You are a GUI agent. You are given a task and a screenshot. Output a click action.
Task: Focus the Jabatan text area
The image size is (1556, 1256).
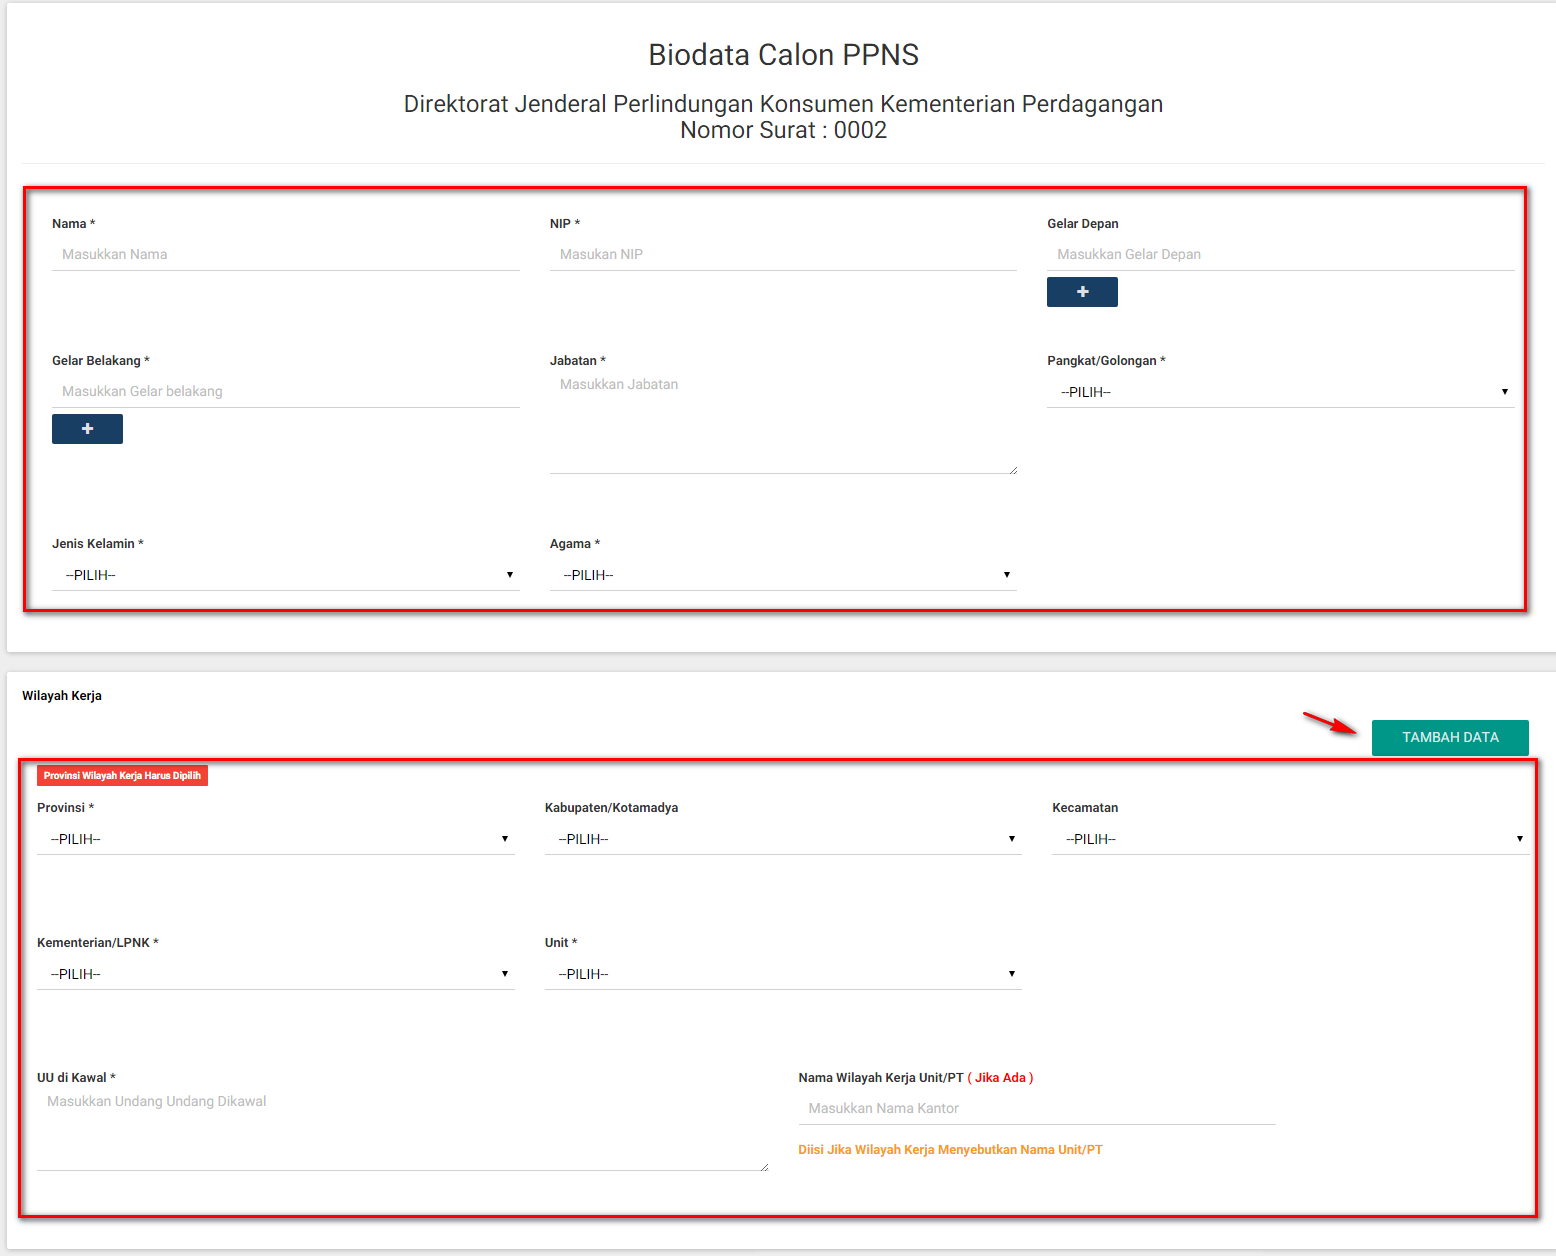782,422
